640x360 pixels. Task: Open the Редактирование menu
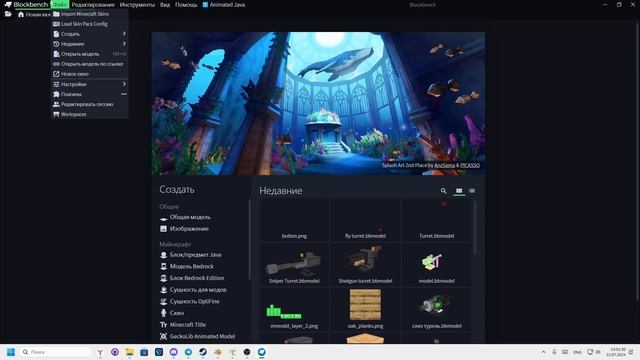click(93, 4)
